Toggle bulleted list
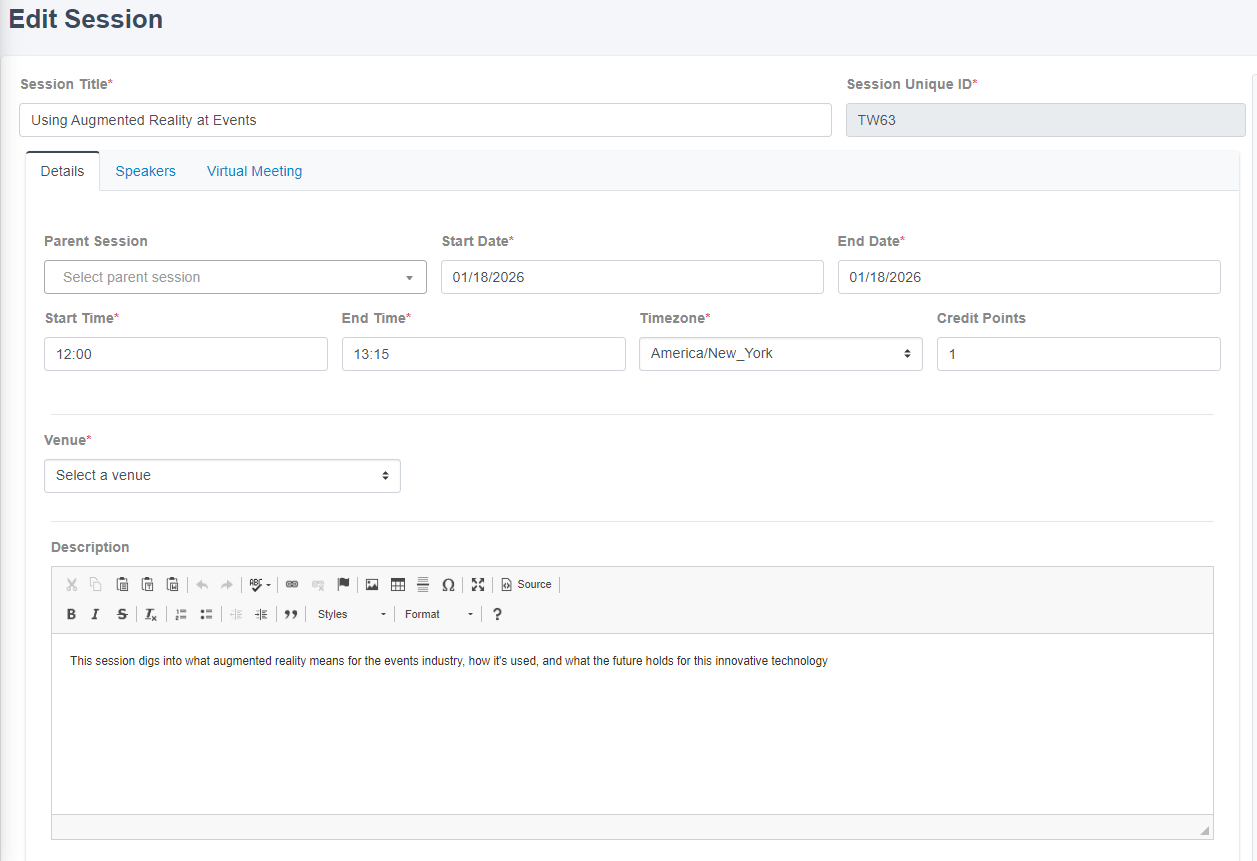1257x861 pixels. (x=206, y=614)
